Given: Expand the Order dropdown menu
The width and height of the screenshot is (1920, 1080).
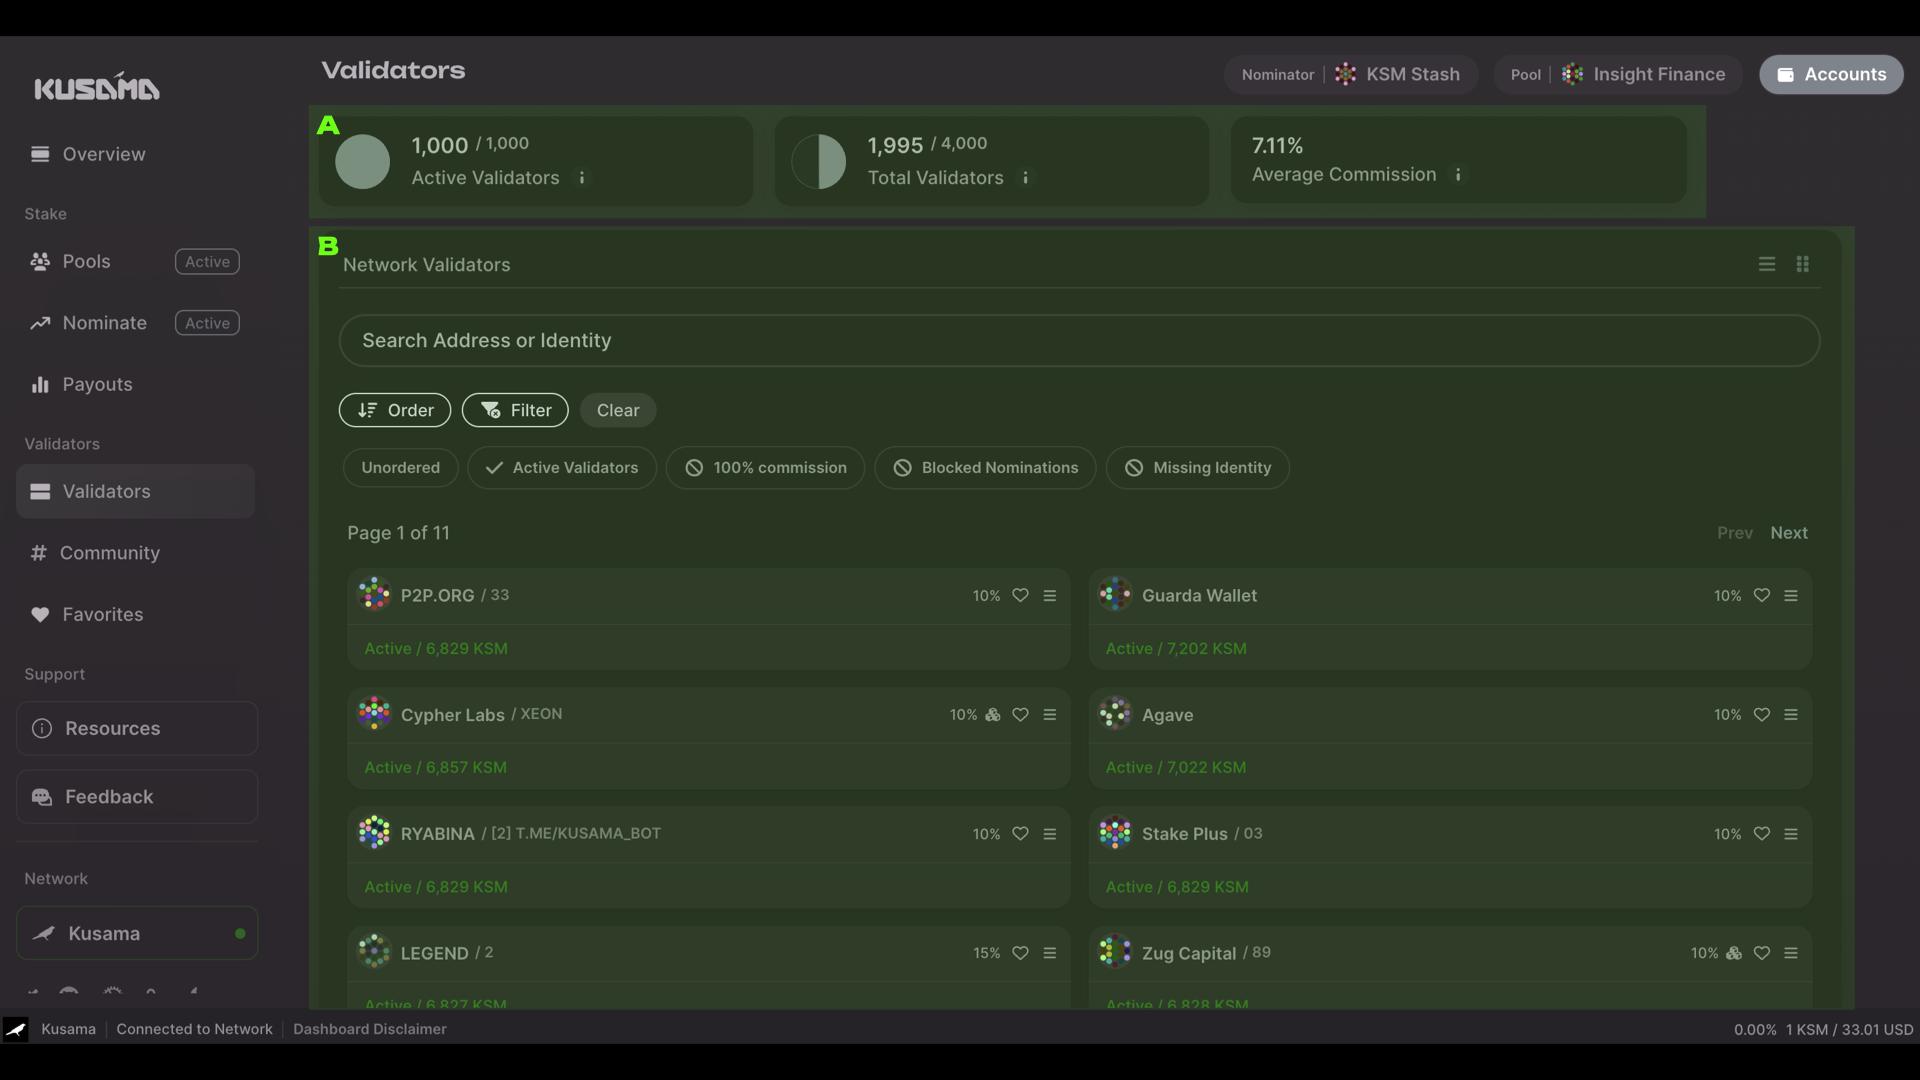Looking at the screenshot, I should tap(394, 409).
